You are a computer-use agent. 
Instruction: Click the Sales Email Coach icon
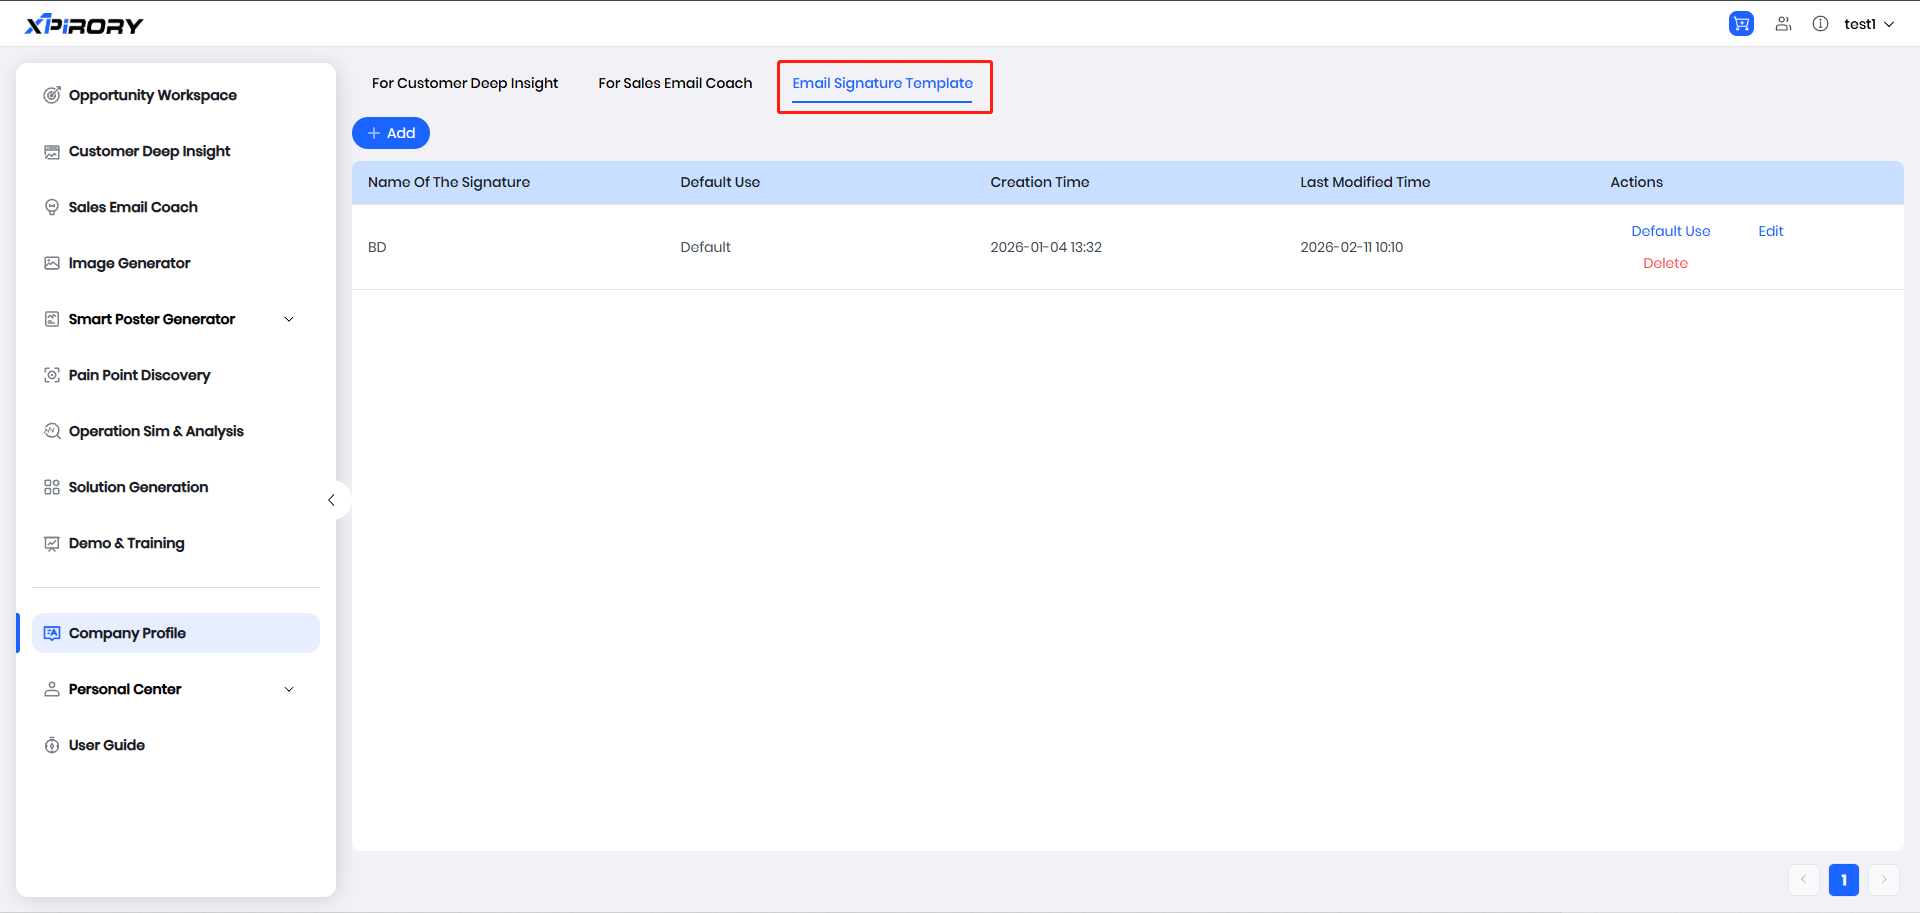tap(52, 207)
